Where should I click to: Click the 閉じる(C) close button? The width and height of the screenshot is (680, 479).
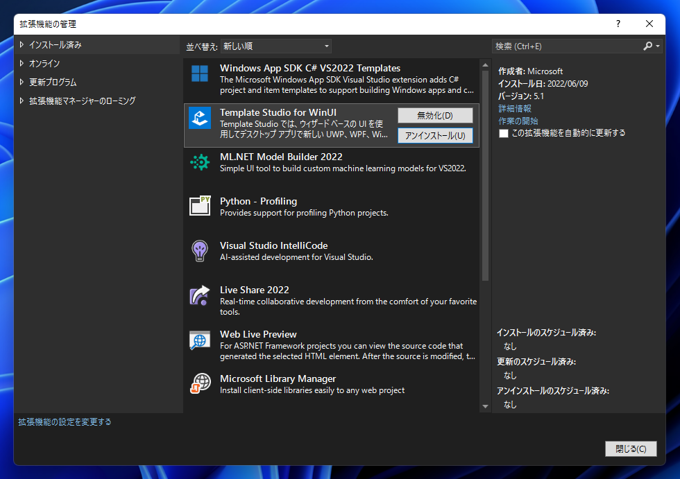pos(631,449)
